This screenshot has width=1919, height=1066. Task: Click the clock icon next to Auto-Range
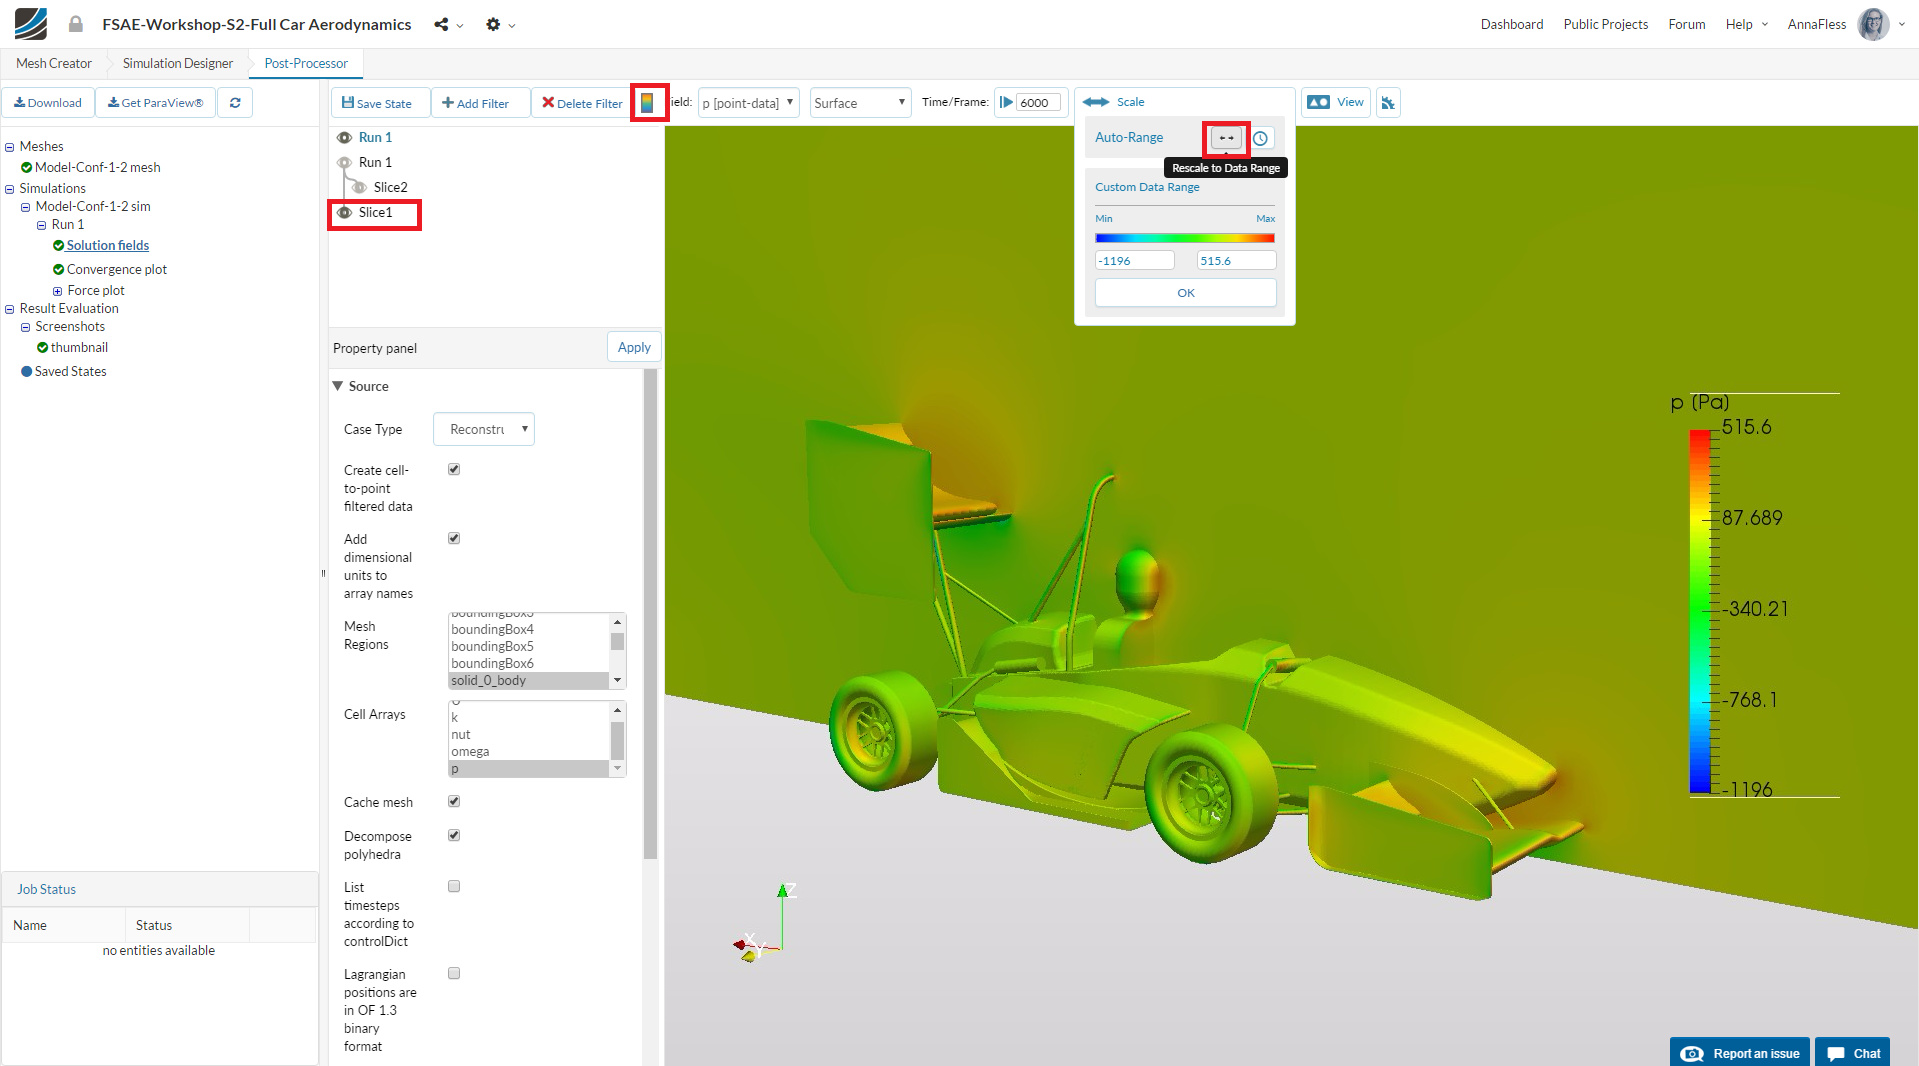tap(1262, 138)
